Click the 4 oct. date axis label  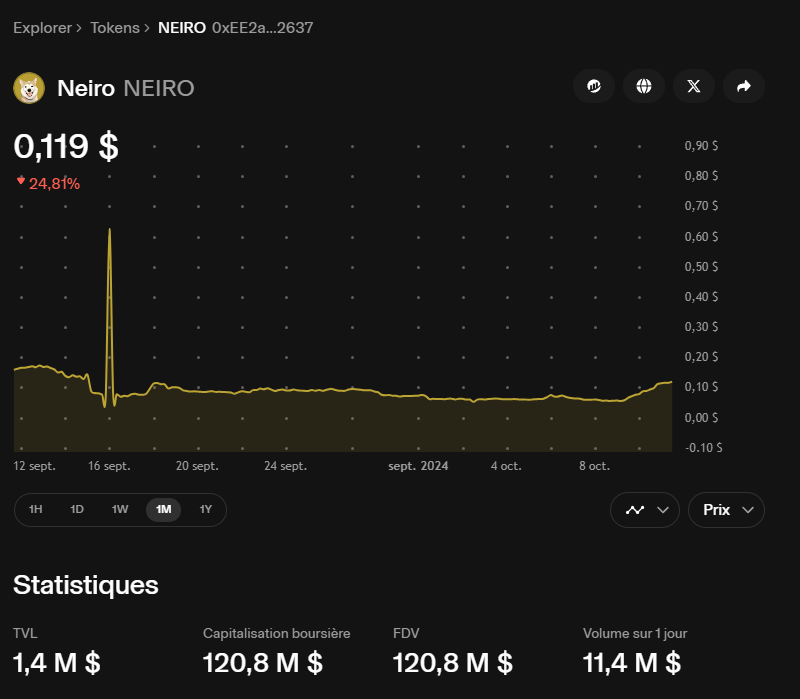click(x=506, y=466)
